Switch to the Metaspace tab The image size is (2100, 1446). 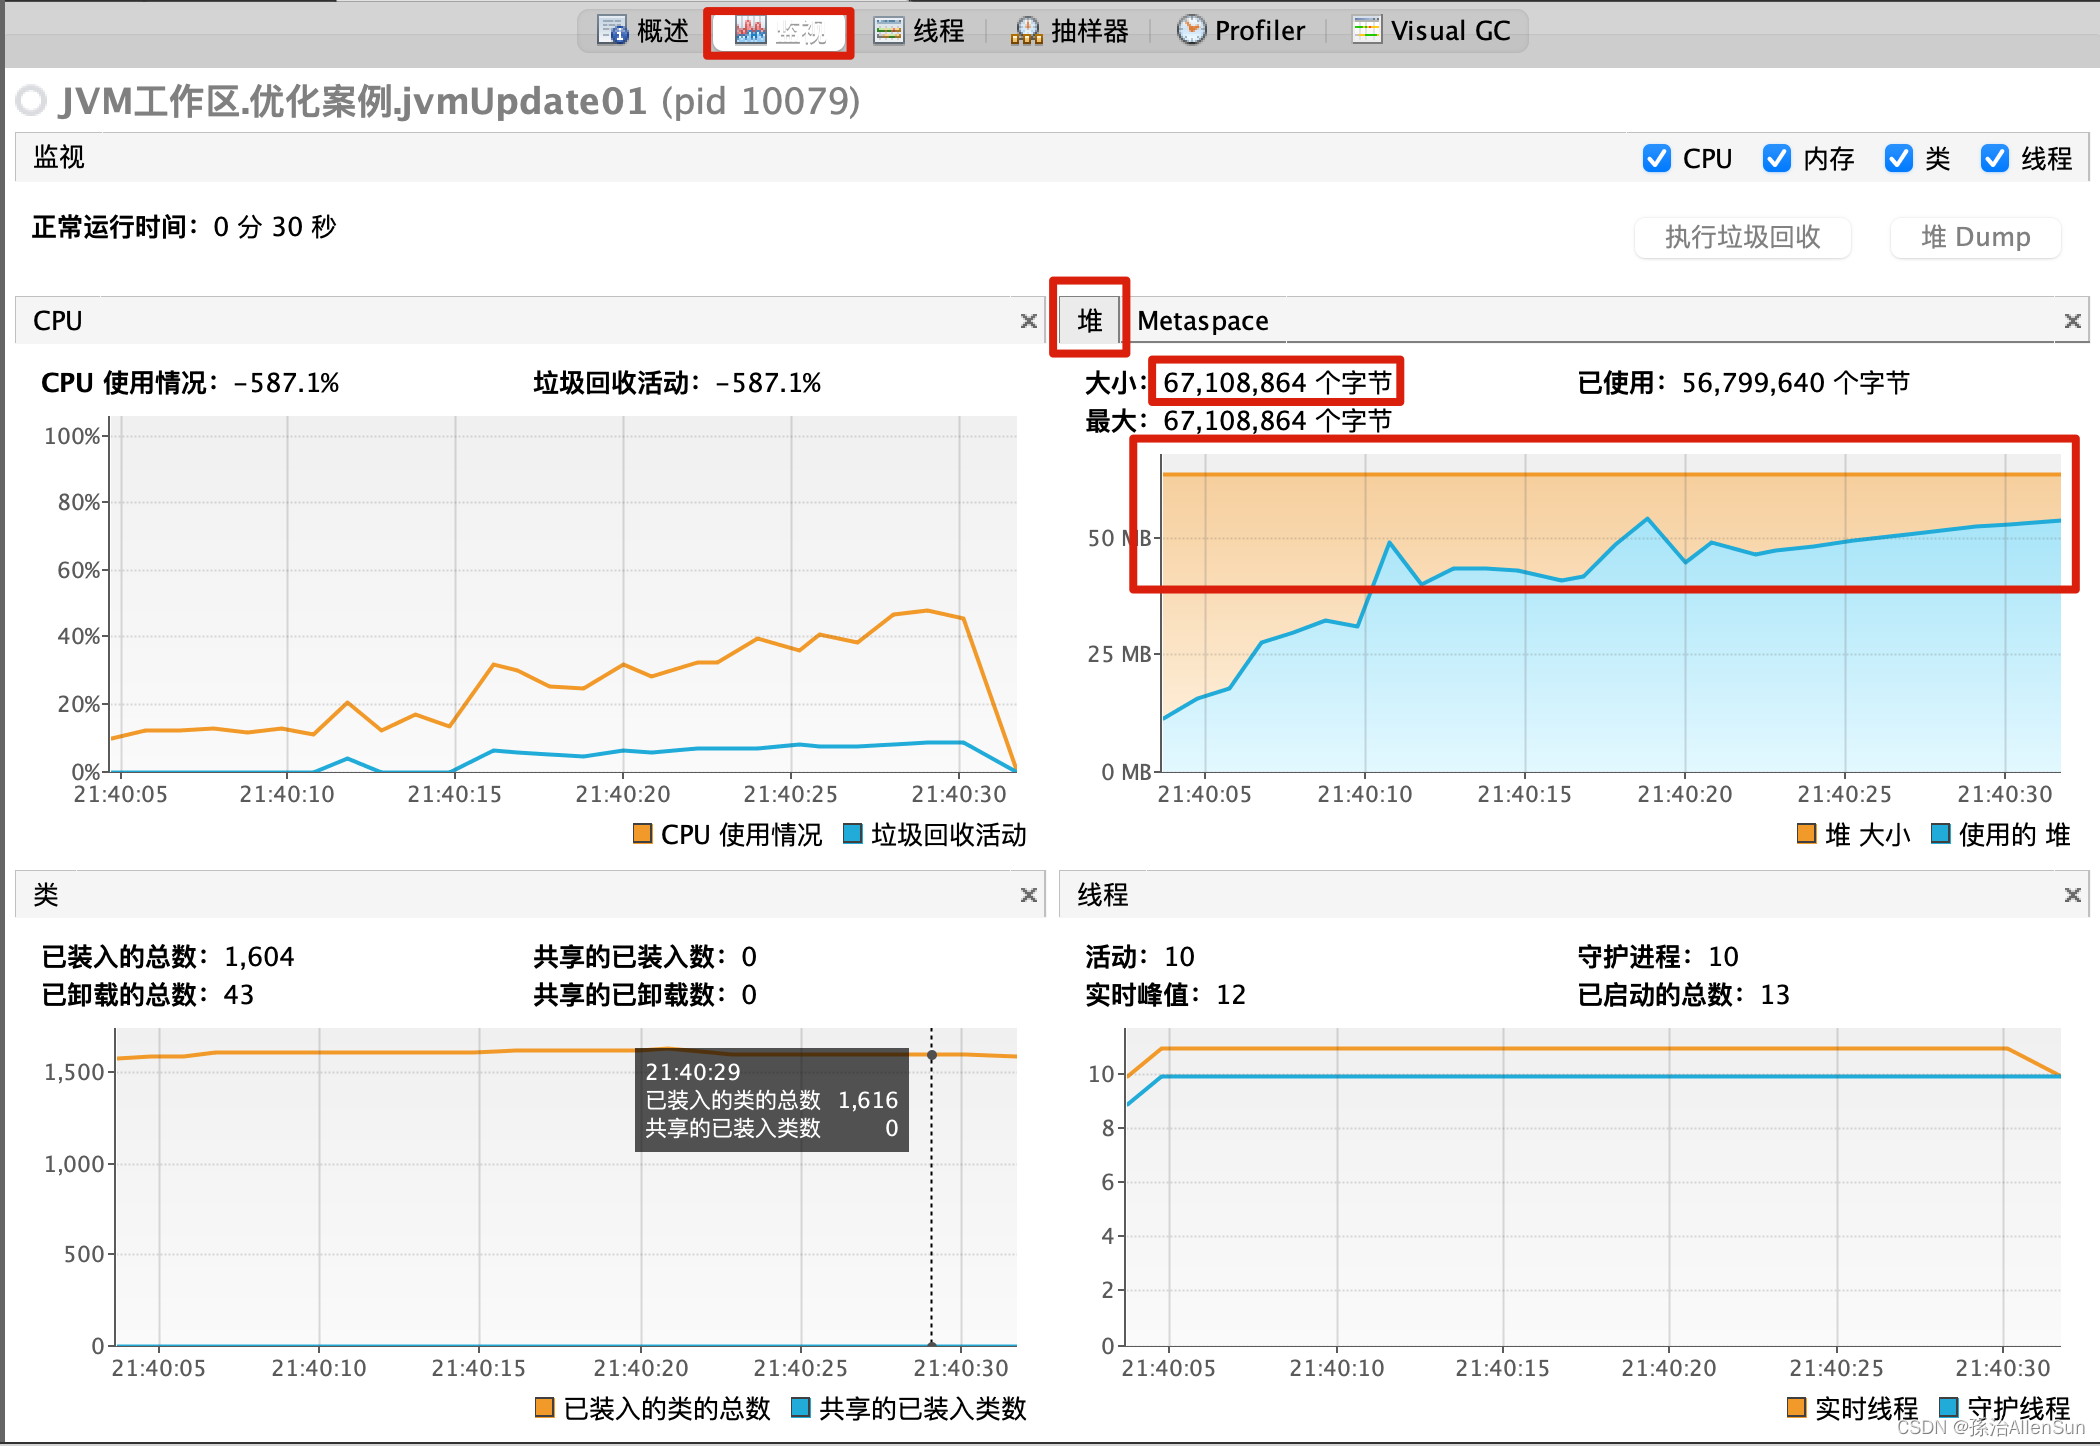1202,321
